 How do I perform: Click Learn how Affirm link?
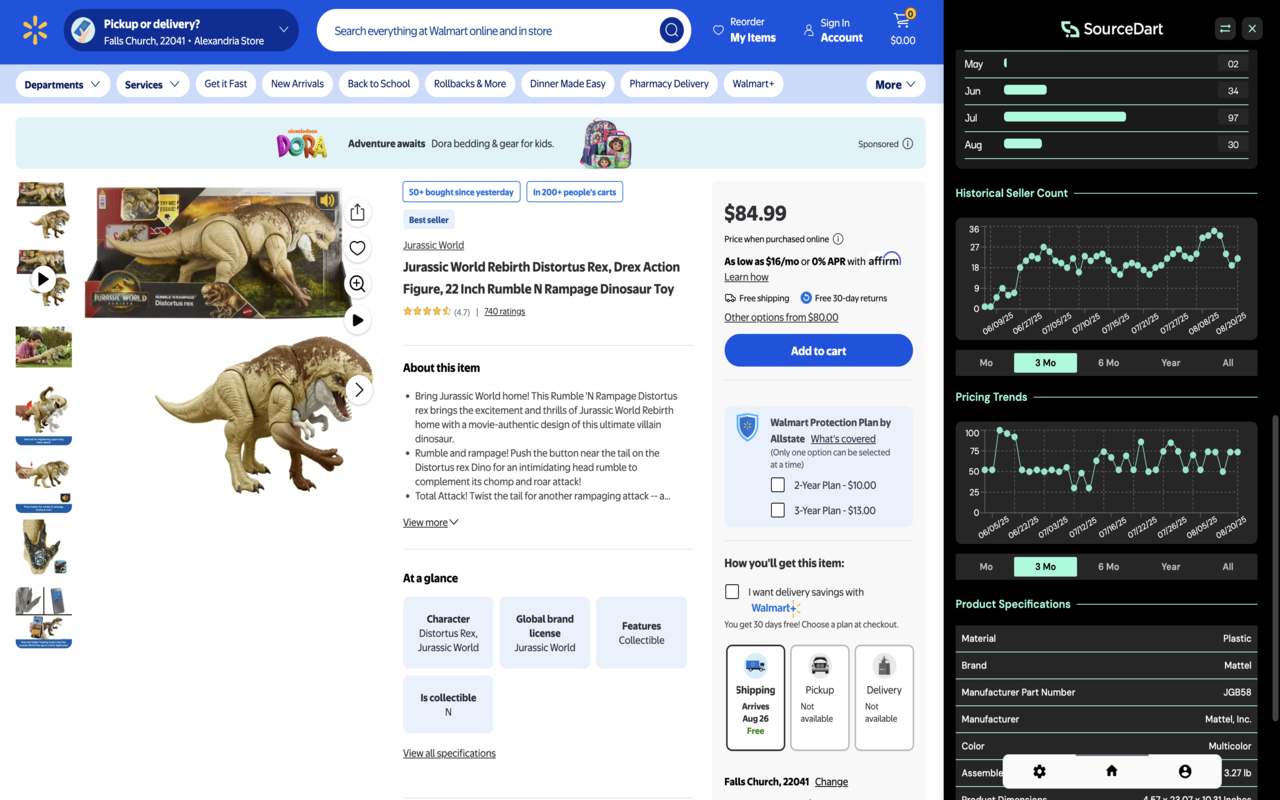(746, 277)
